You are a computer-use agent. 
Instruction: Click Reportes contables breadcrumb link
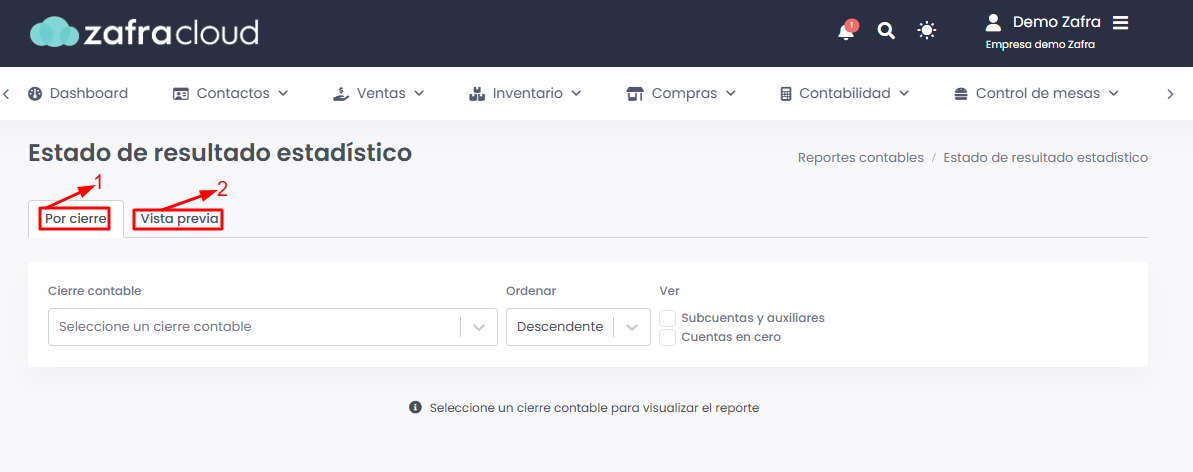tap(860, 157)
